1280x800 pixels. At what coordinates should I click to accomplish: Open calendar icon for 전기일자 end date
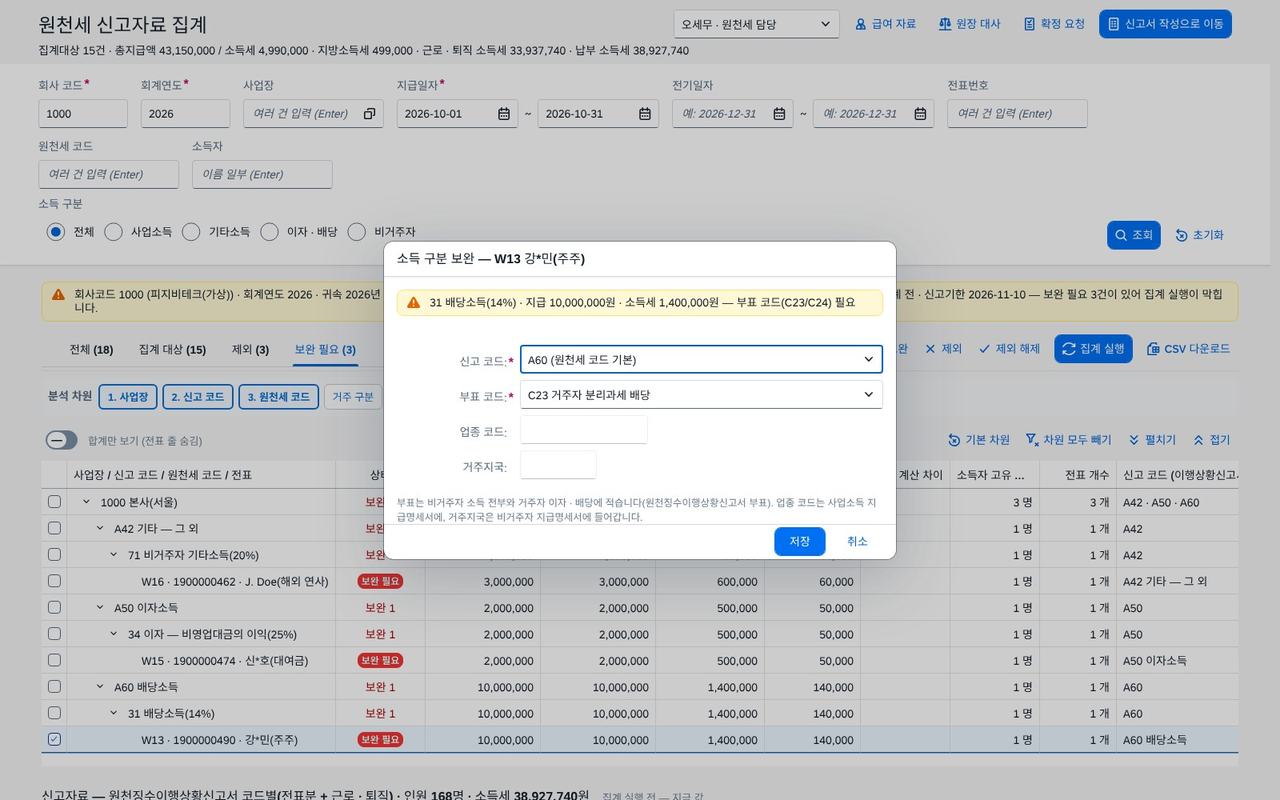pos(920,114)
